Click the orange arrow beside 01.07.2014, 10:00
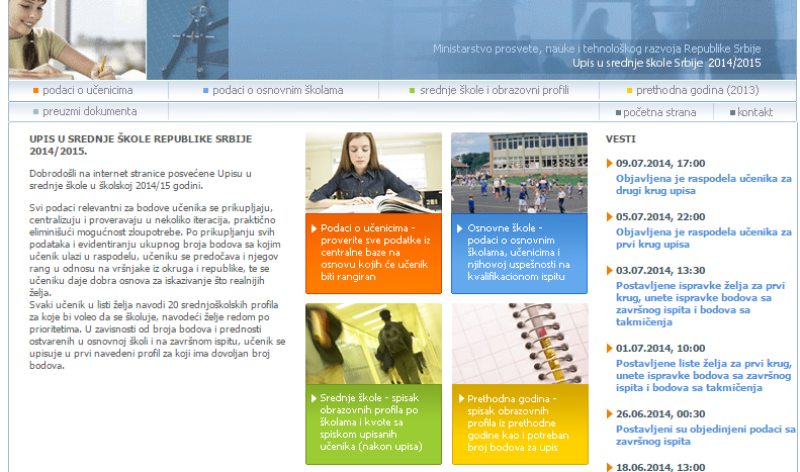The width and height of the screenshot is (800, 472). 609,349
